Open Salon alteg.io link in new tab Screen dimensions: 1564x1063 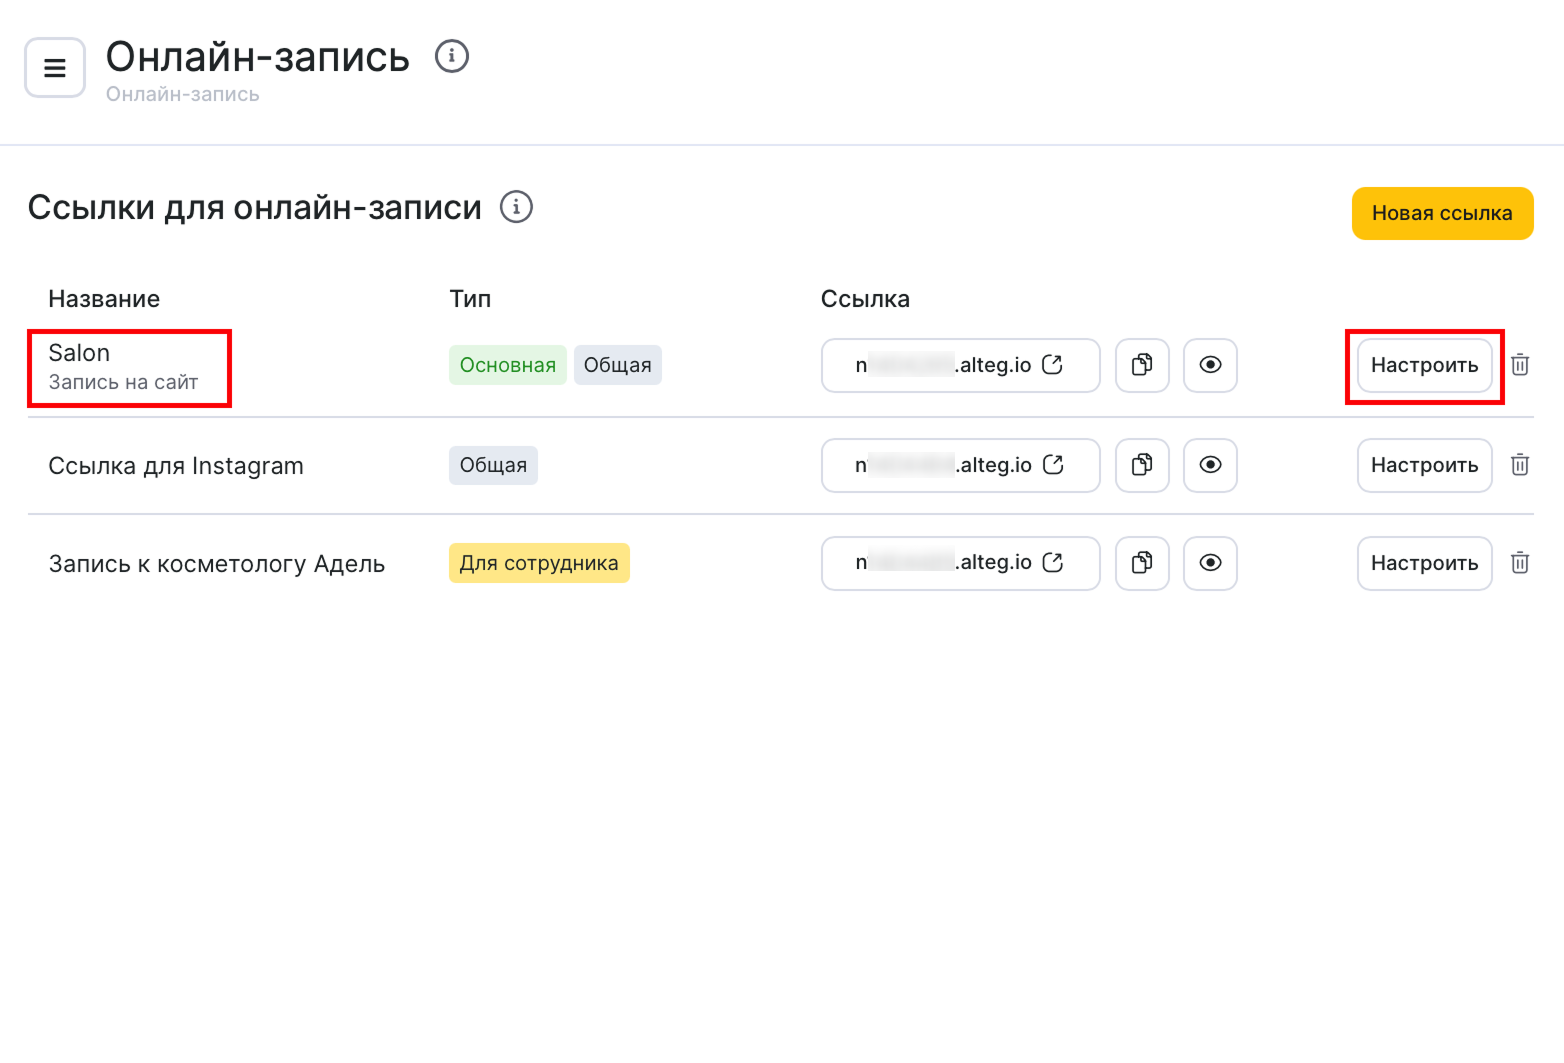1052,365
